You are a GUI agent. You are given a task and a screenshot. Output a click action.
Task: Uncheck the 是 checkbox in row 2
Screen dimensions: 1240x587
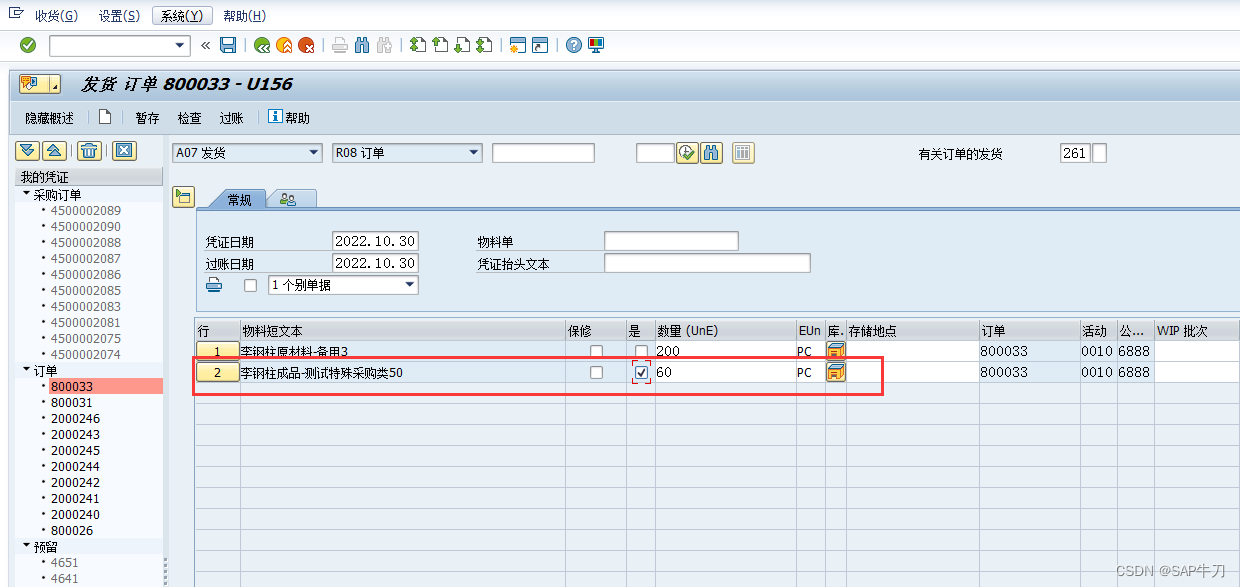[x=641, y=372]
